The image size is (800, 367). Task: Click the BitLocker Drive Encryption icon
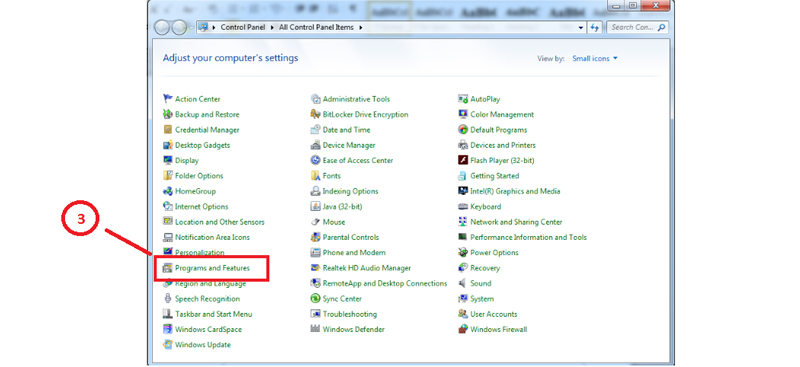315,114
